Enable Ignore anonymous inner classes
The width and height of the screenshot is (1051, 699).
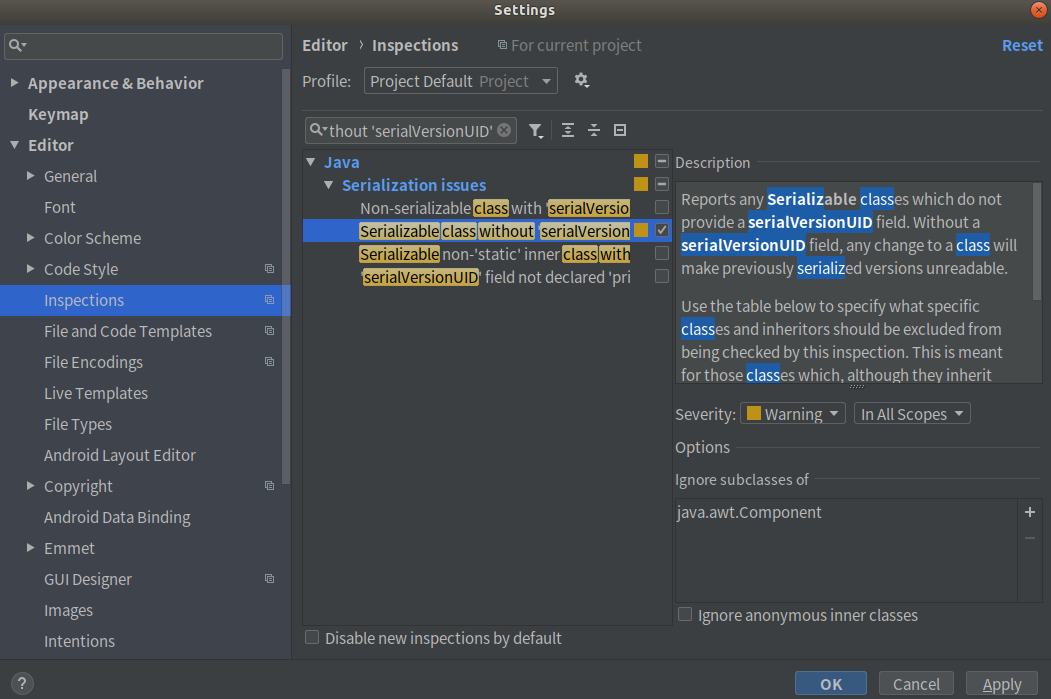coord(685,615)
